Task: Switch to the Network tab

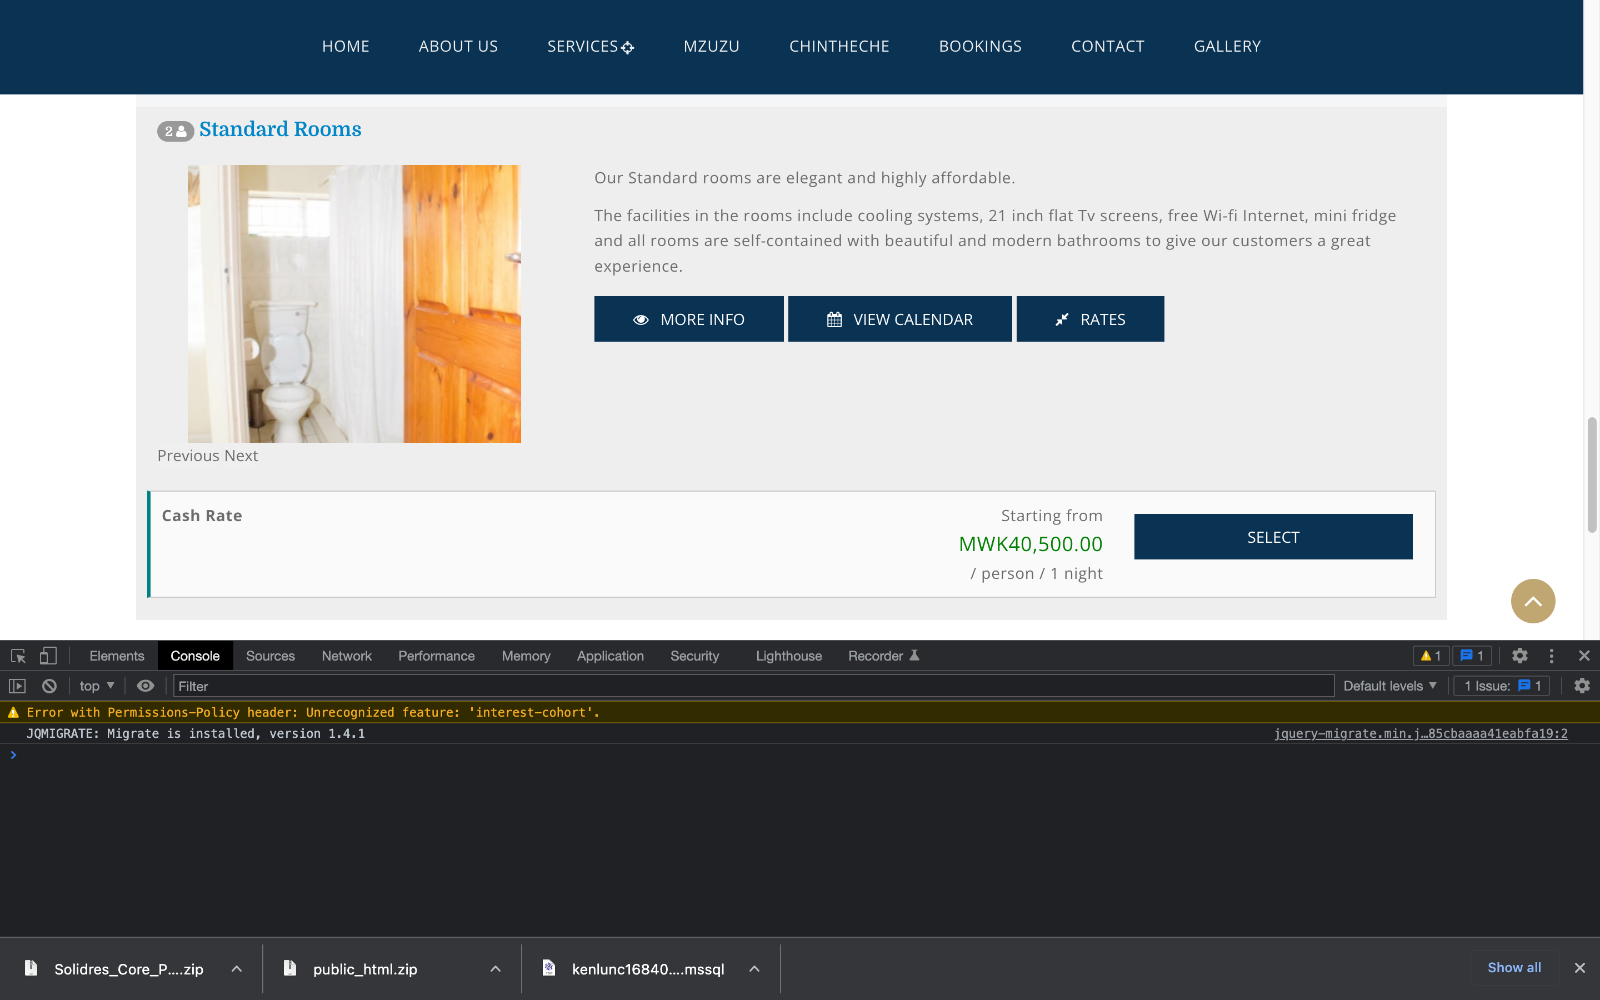Action: click(346, 656)
